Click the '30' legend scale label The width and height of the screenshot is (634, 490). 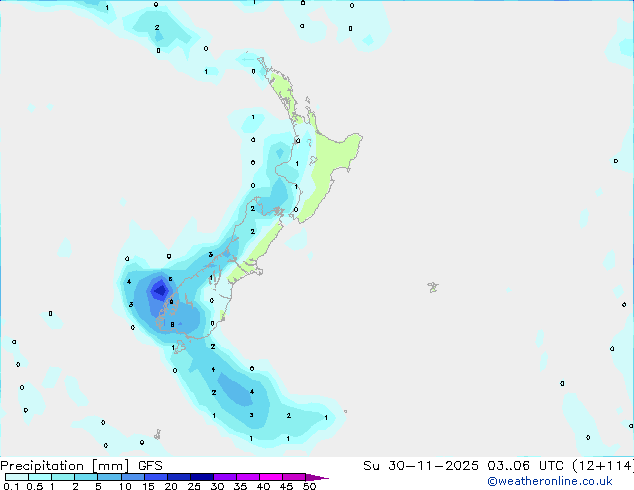pos(217,486)
